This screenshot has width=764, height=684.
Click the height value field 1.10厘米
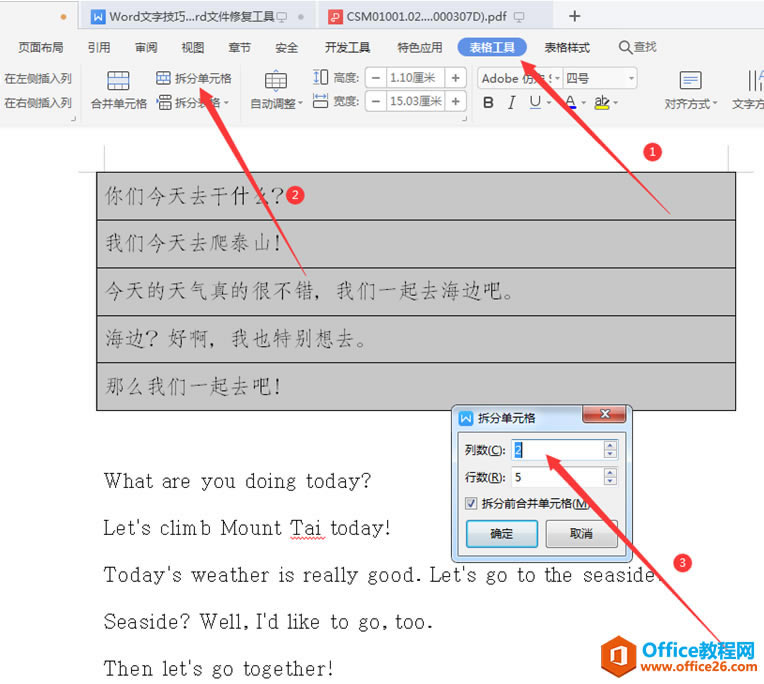click(x=415, y=78)
